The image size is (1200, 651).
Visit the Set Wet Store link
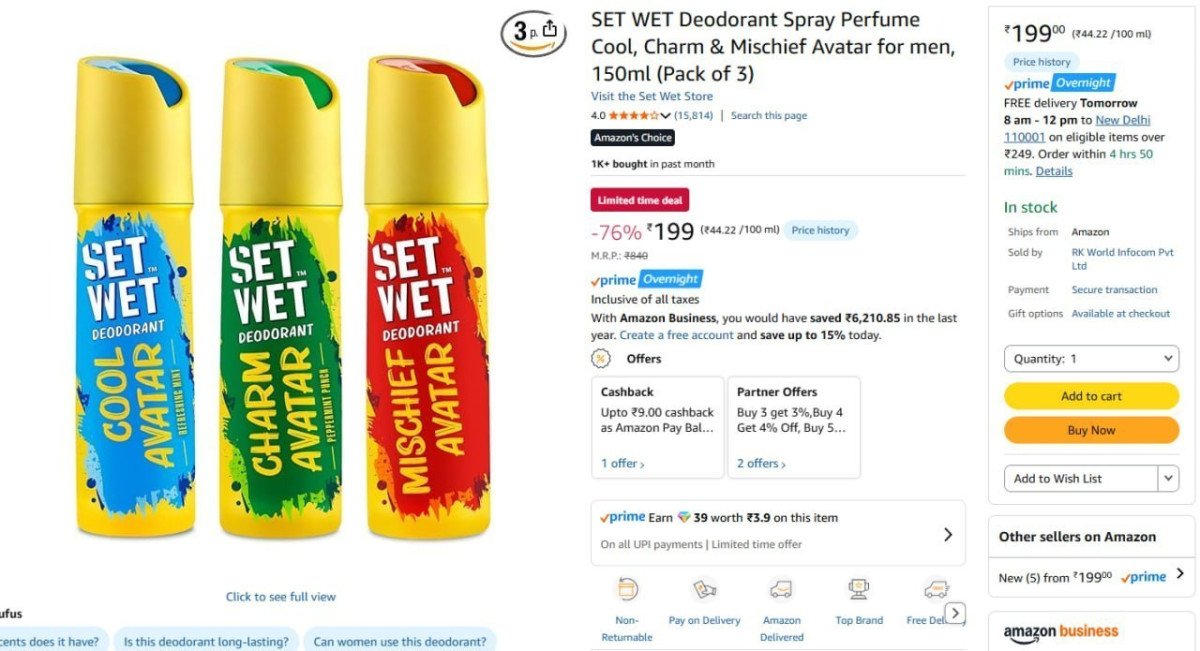coord(652,96)
